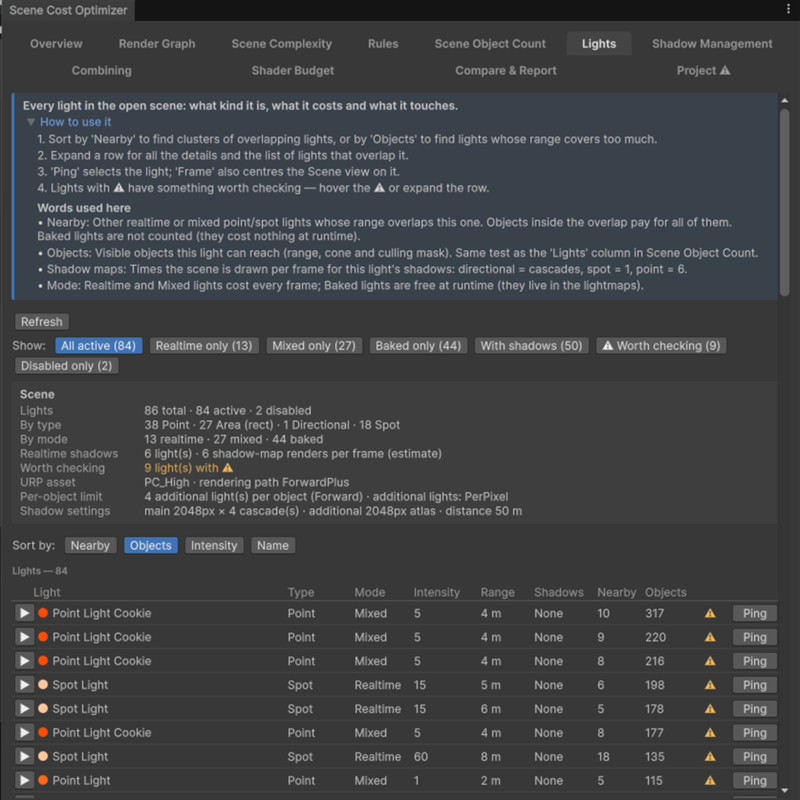
Task: Expand the Point Light Cookie row with 220 objects
Action: tap(24, 637)
